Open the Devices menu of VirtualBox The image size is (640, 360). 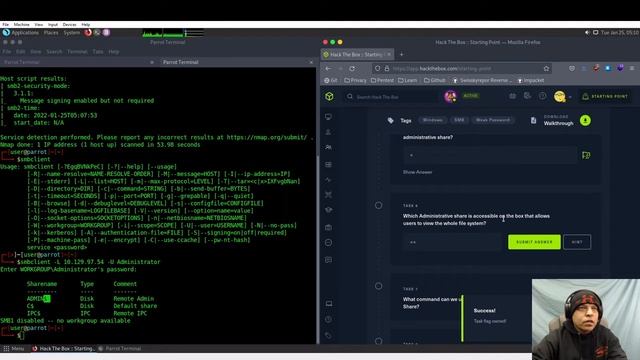[69, 24]
